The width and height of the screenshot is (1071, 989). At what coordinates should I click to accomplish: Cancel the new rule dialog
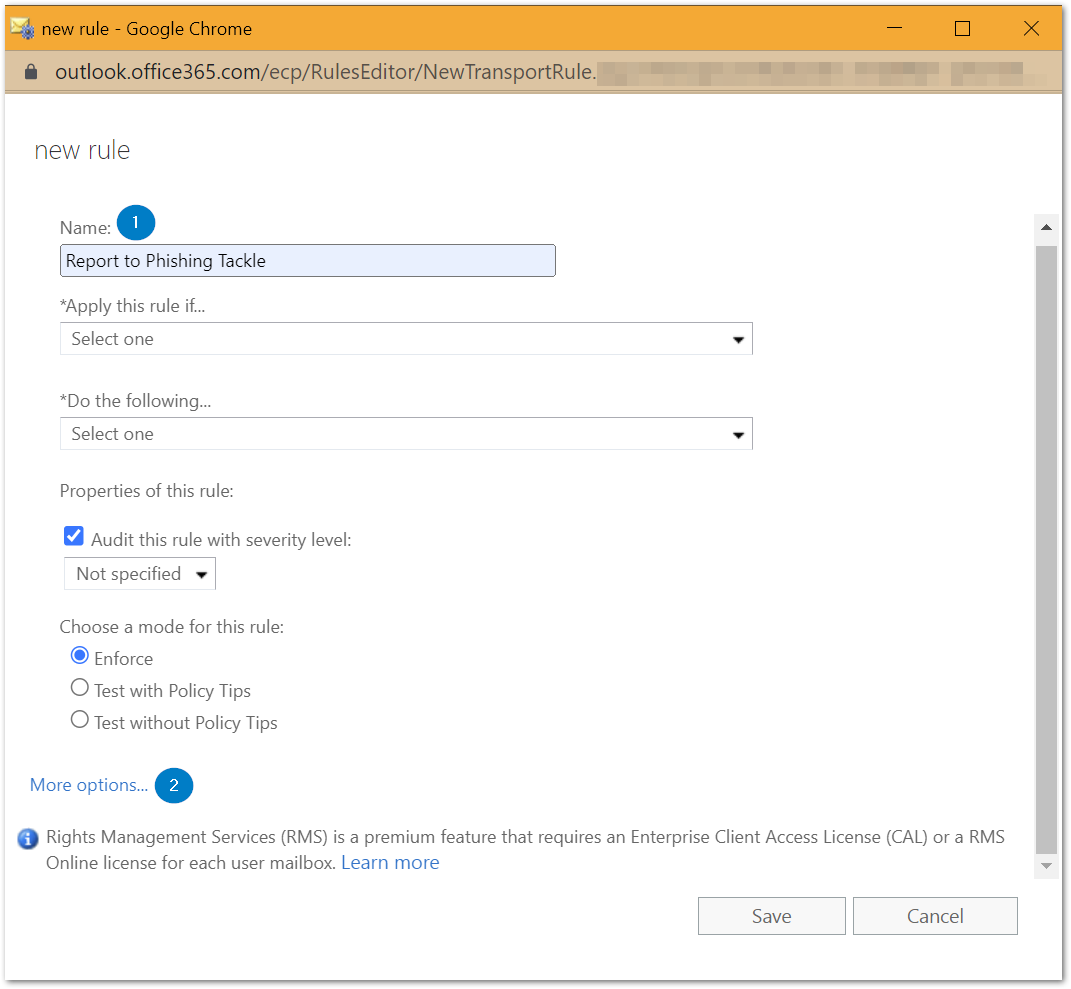coord(935,916)
